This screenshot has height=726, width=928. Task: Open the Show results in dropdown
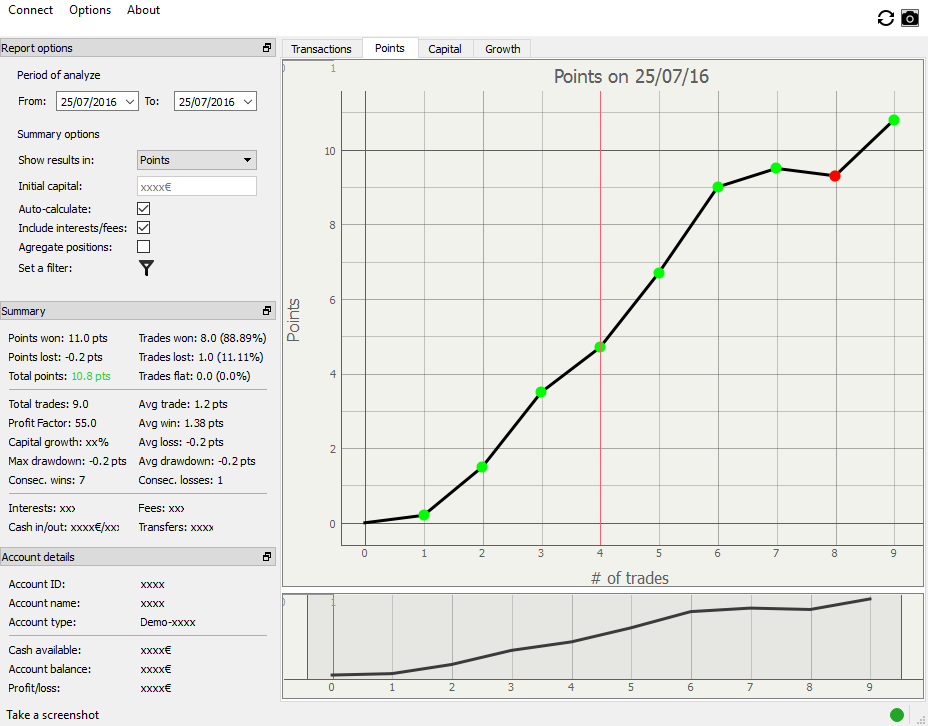pos(196,160)
